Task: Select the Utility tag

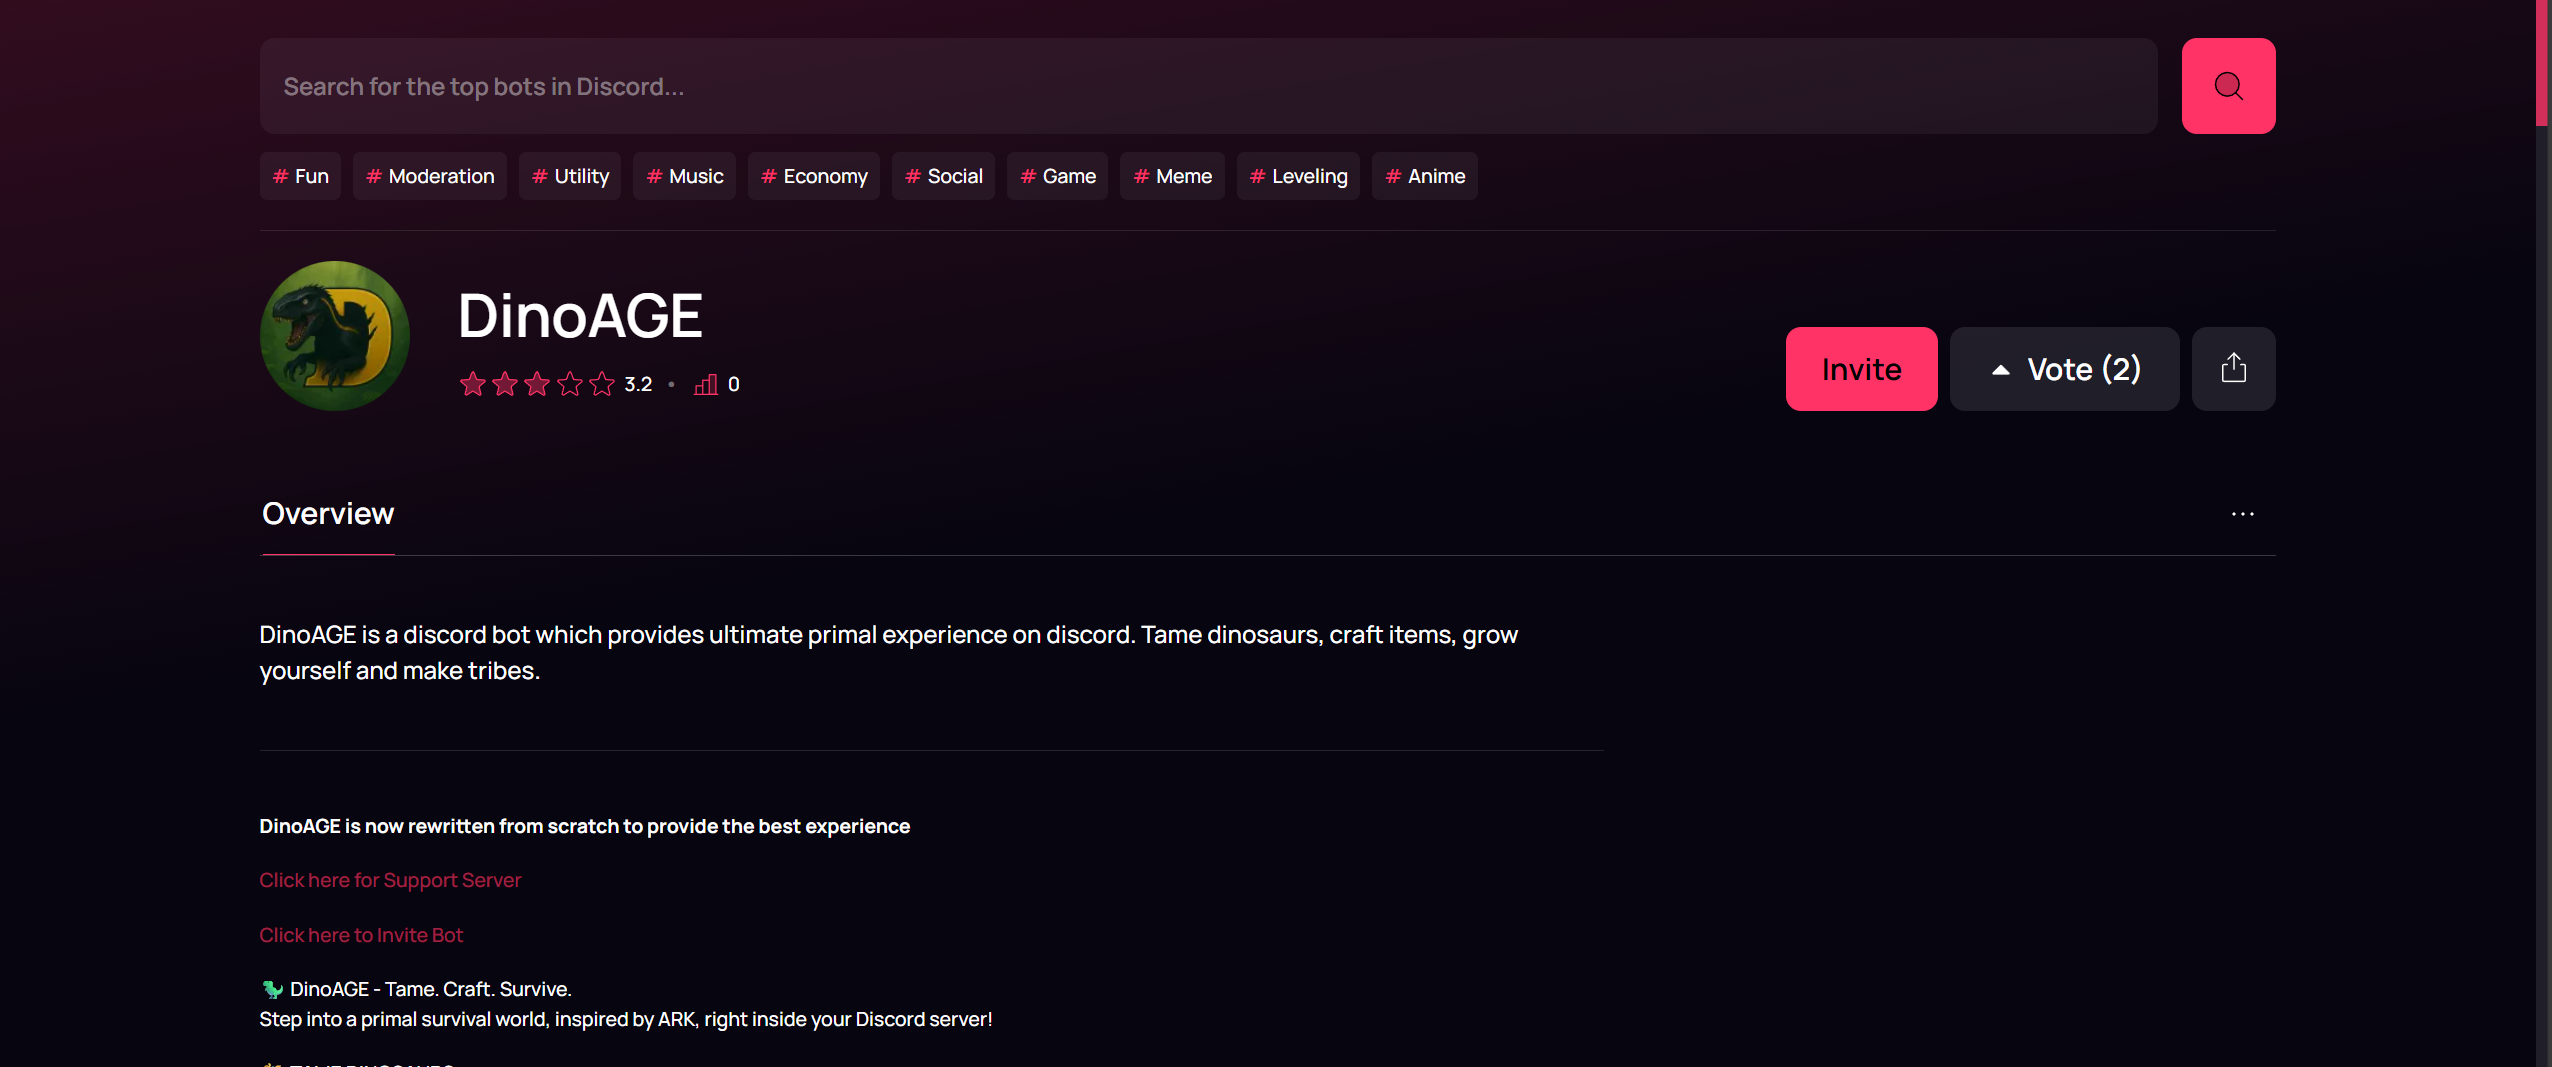Action: 570,176
